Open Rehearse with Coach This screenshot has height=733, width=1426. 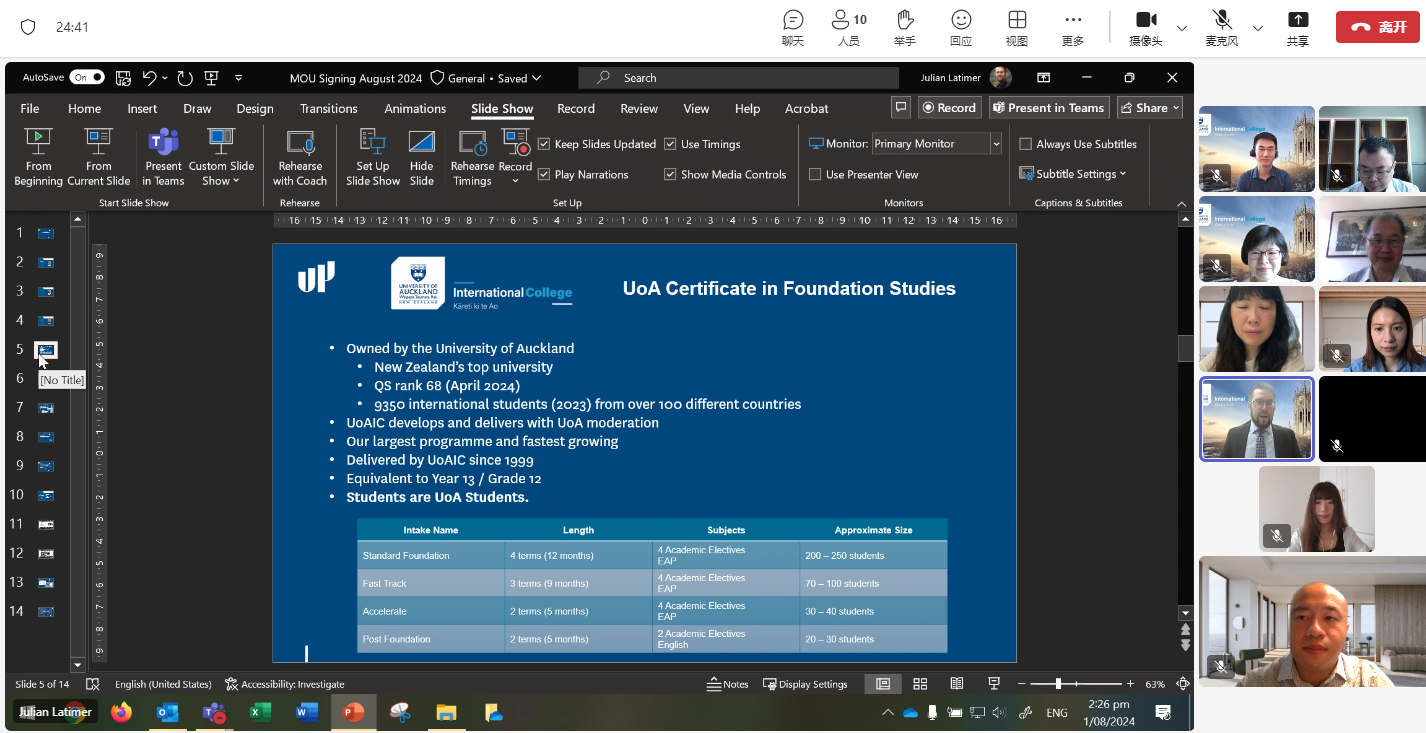(300, 142)
